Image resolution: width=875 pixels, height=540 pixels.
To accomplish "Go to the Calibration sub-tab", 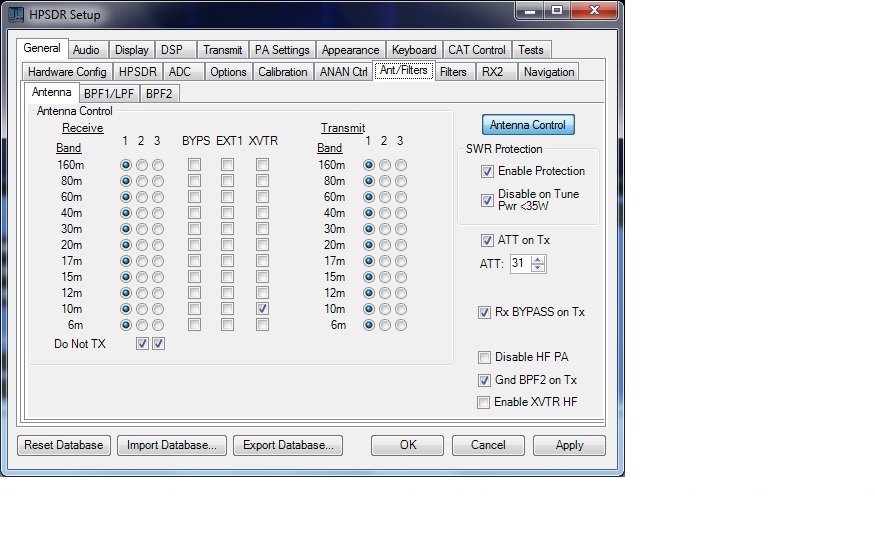I will [282, 72].
